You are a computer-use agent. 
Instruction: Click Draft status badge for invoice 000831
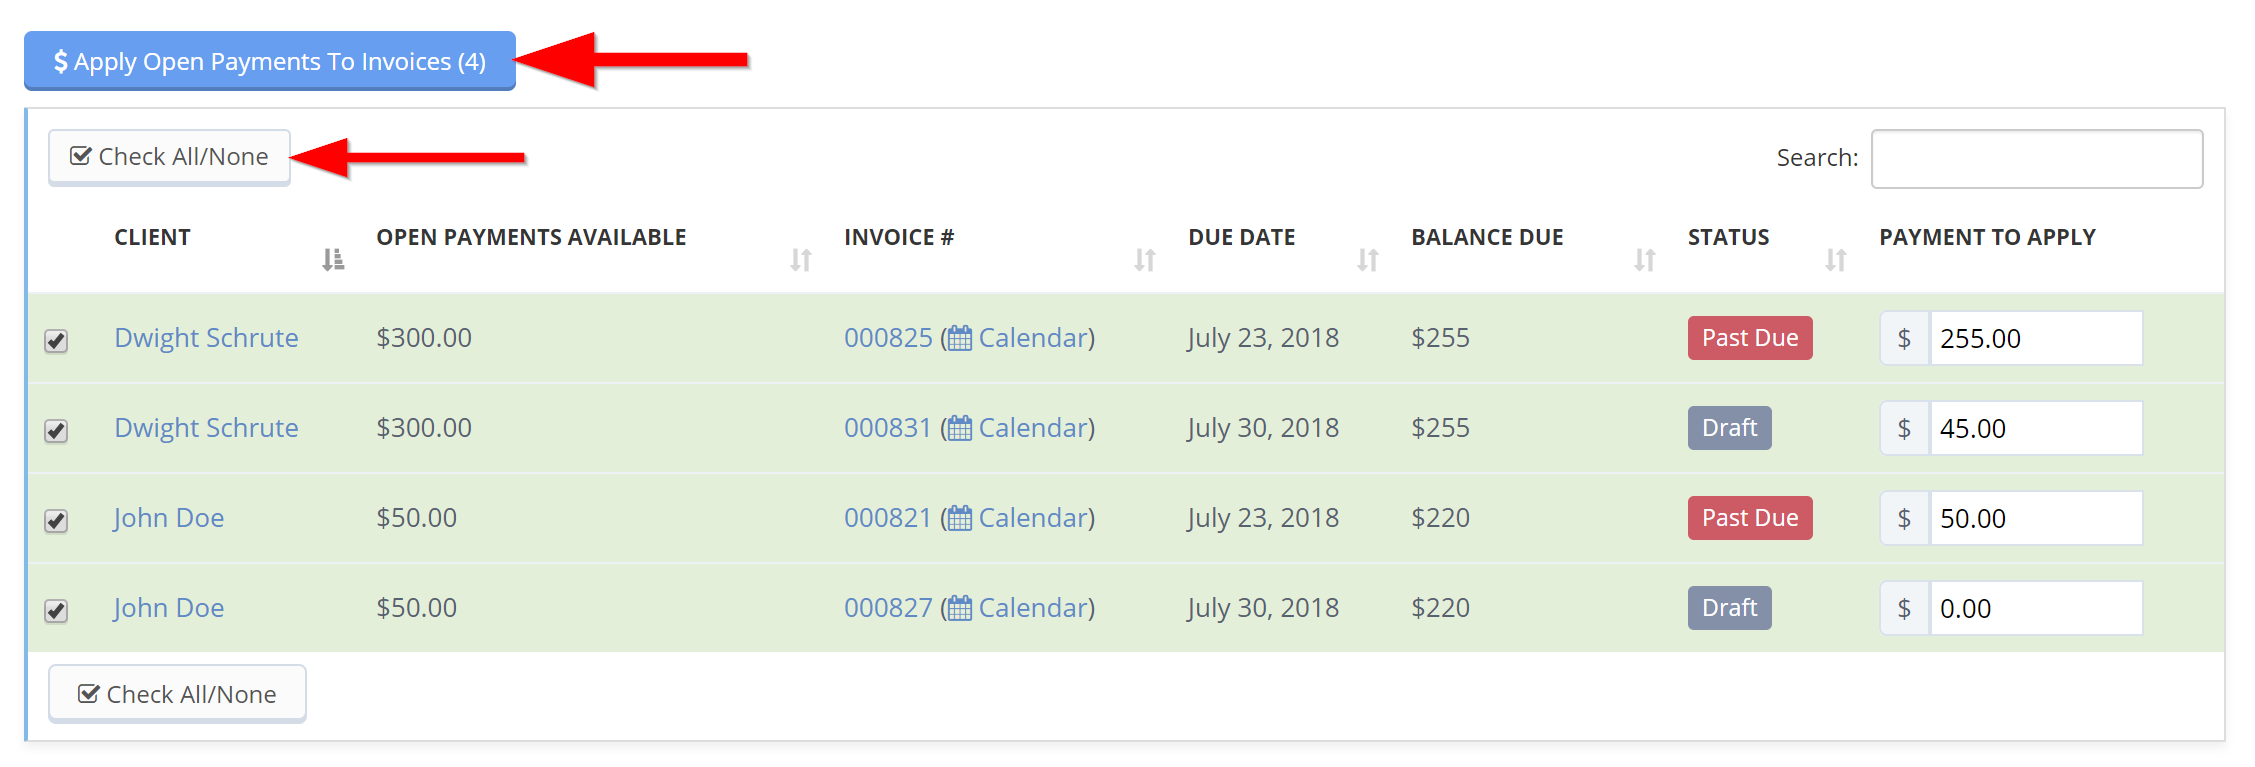click(1730, 428)
